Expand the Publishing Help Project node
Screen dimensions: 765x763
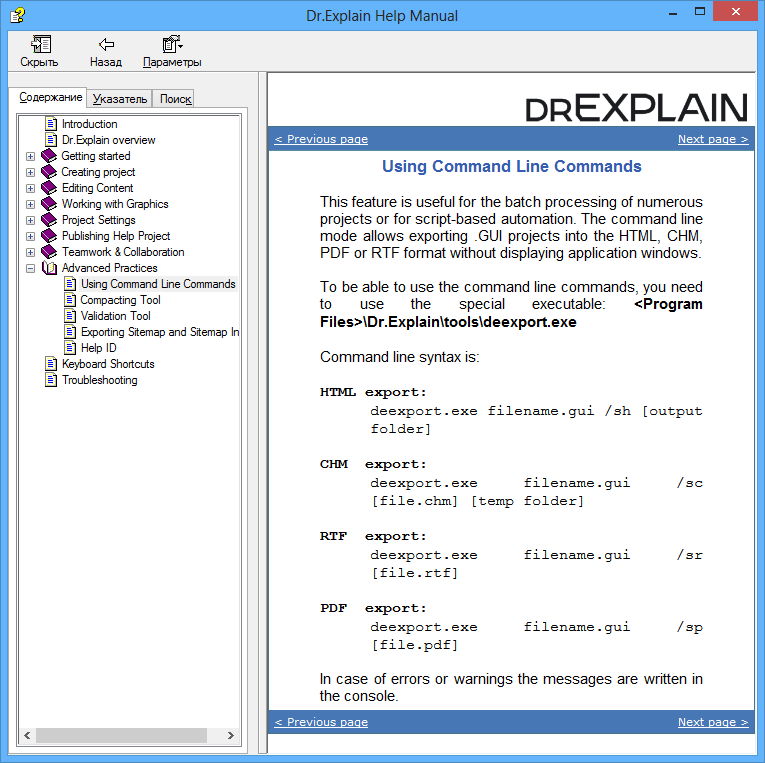tap(30, 237)
